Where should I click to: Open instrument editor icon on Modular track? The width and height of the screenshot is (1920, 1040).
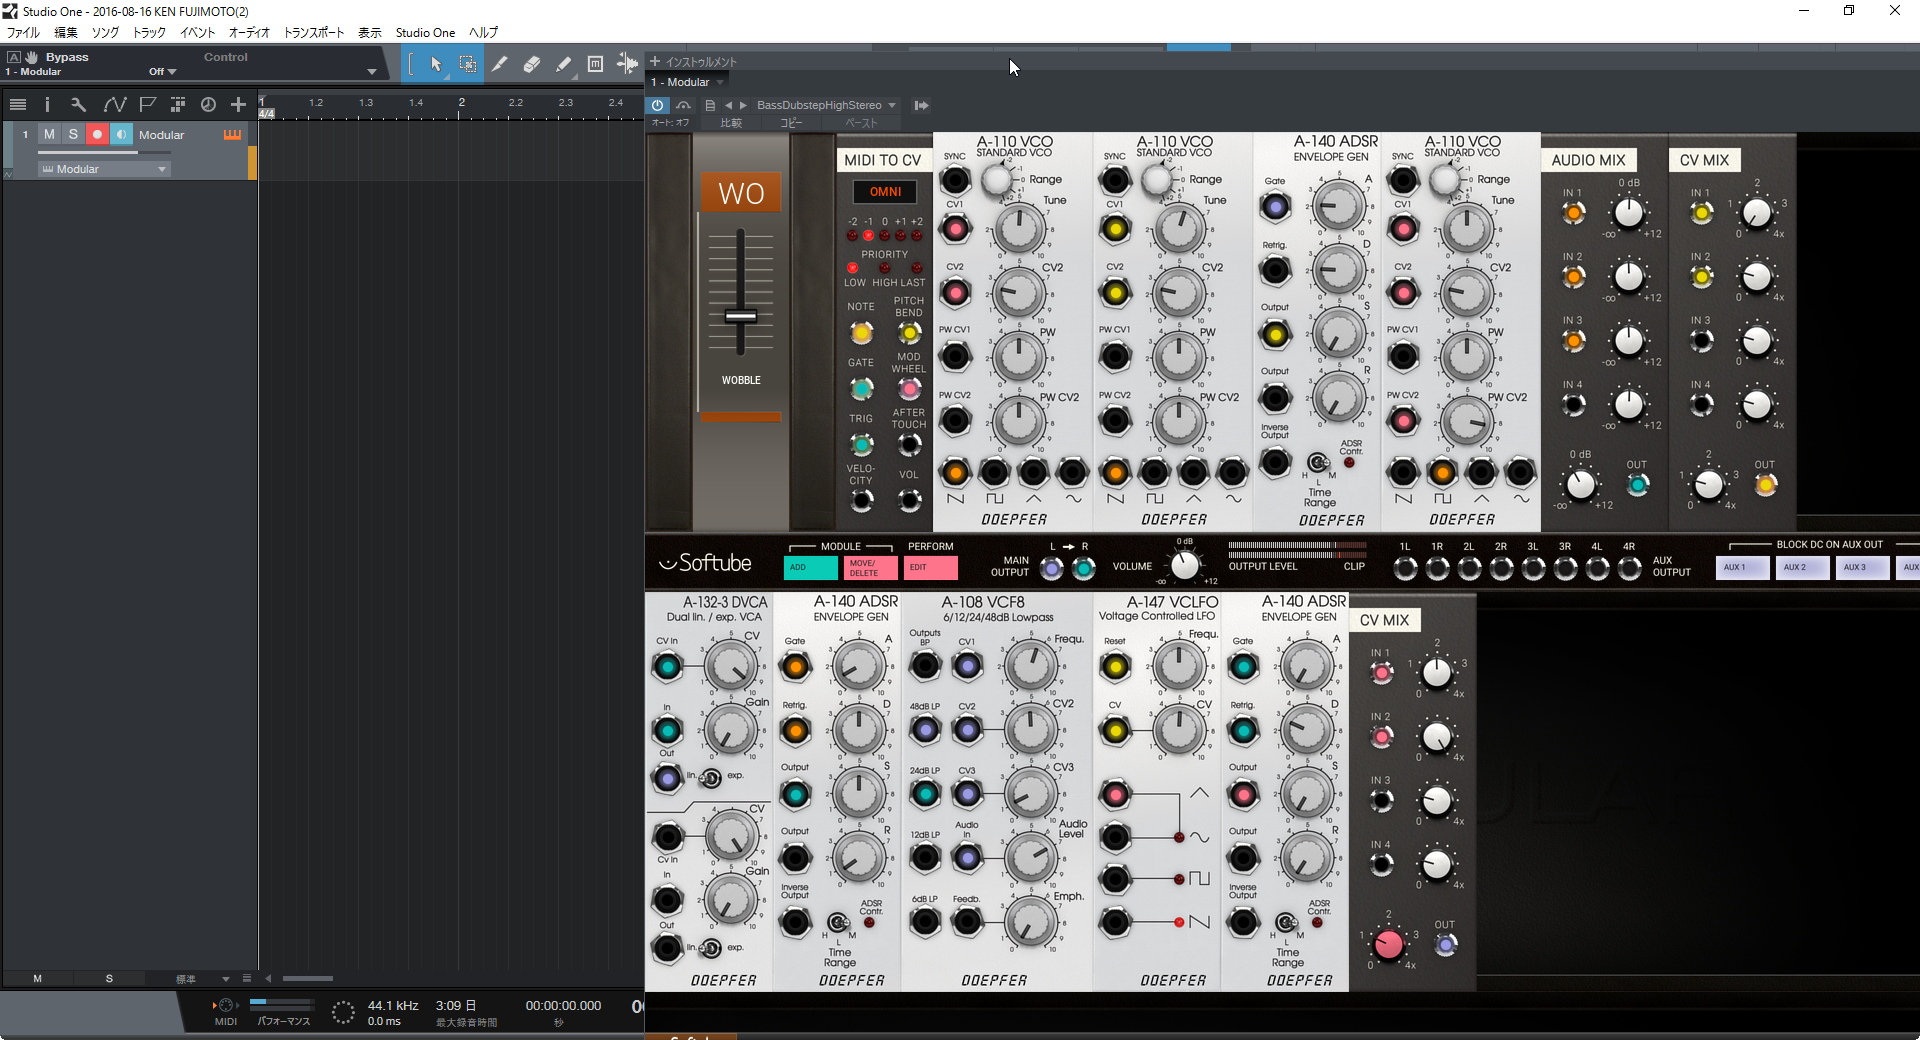point(232,134)
